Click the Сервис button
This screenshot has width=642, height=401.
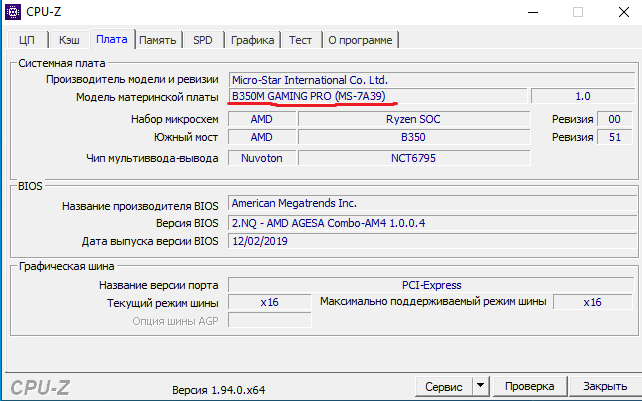[443, 387]
